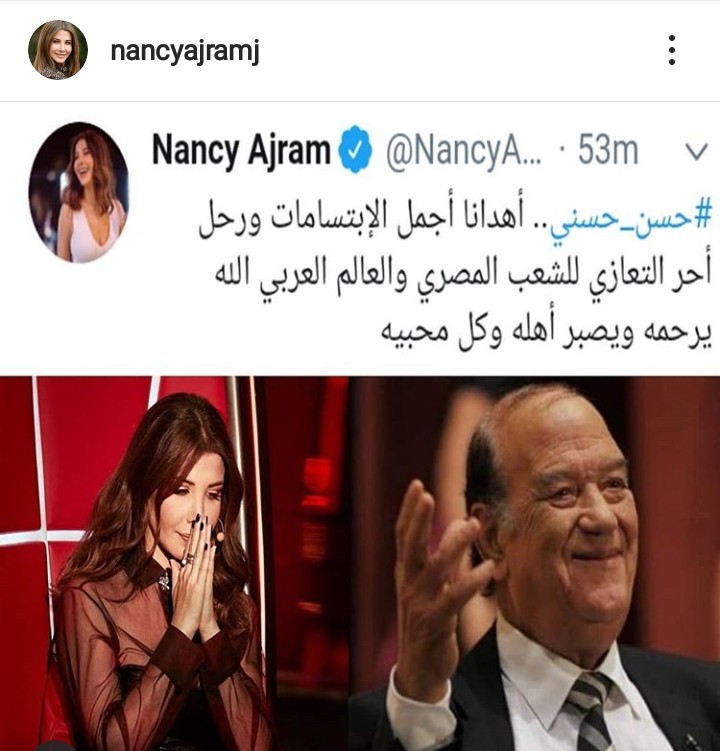This screenshot has height=751, width=720.
Task: Open the @NancyA... Twitter handle
Action: [x=463, y=151]
